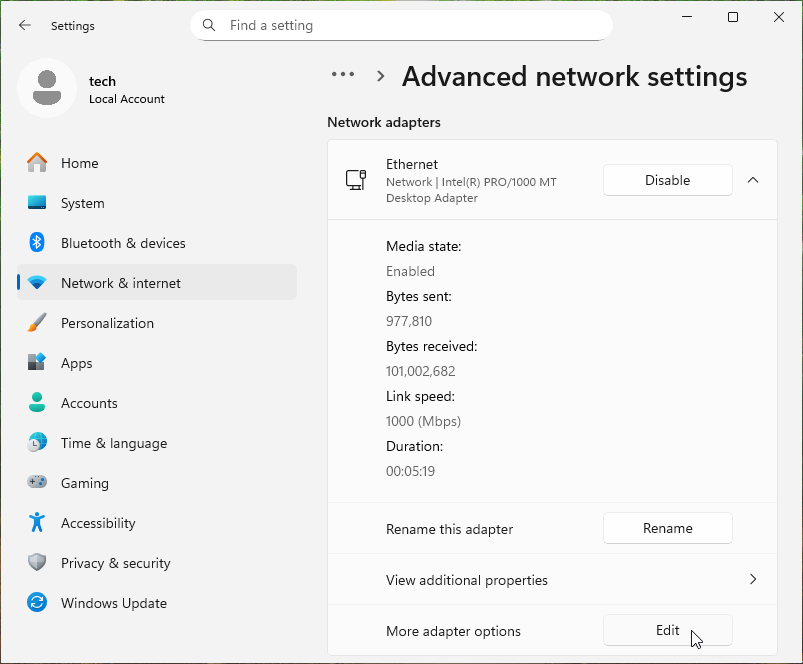The width and height of the screenshot is (803, 664).
Task: Open breadcrumb ellipsis menu
Action: coord(343,75)
